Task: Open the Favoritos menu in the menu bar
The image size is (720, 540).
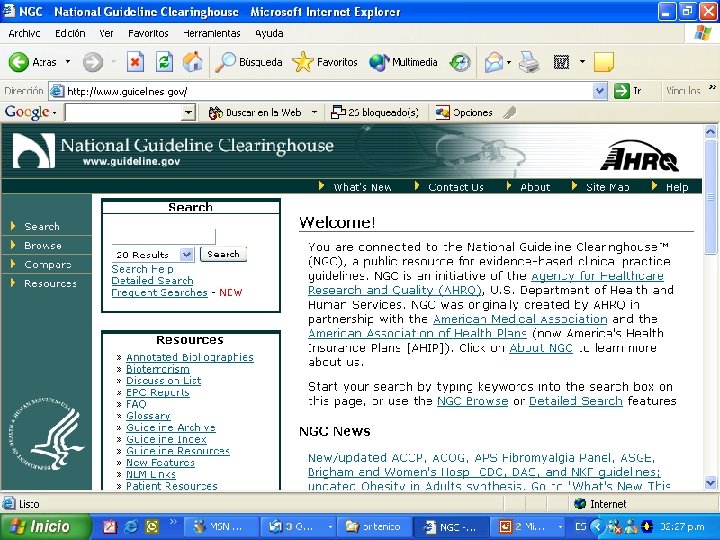Action: [x=148, y=34]
